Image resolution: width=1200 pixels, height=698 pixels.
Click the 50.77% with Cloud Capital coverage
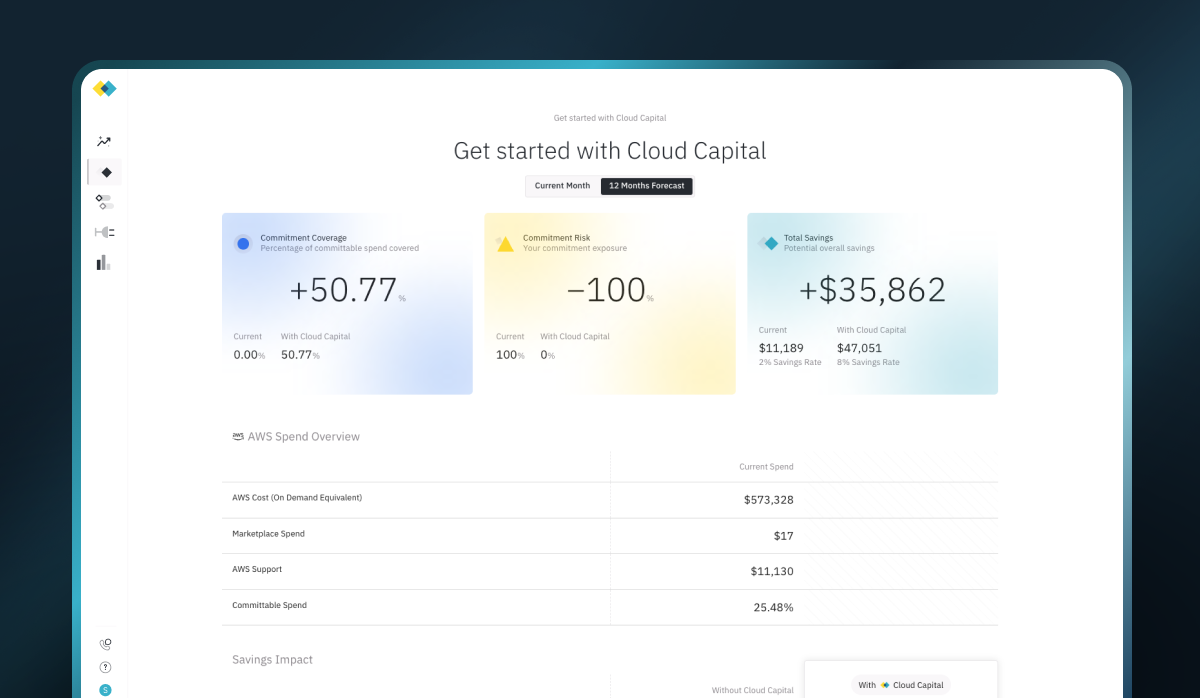[x=300, y=355]
